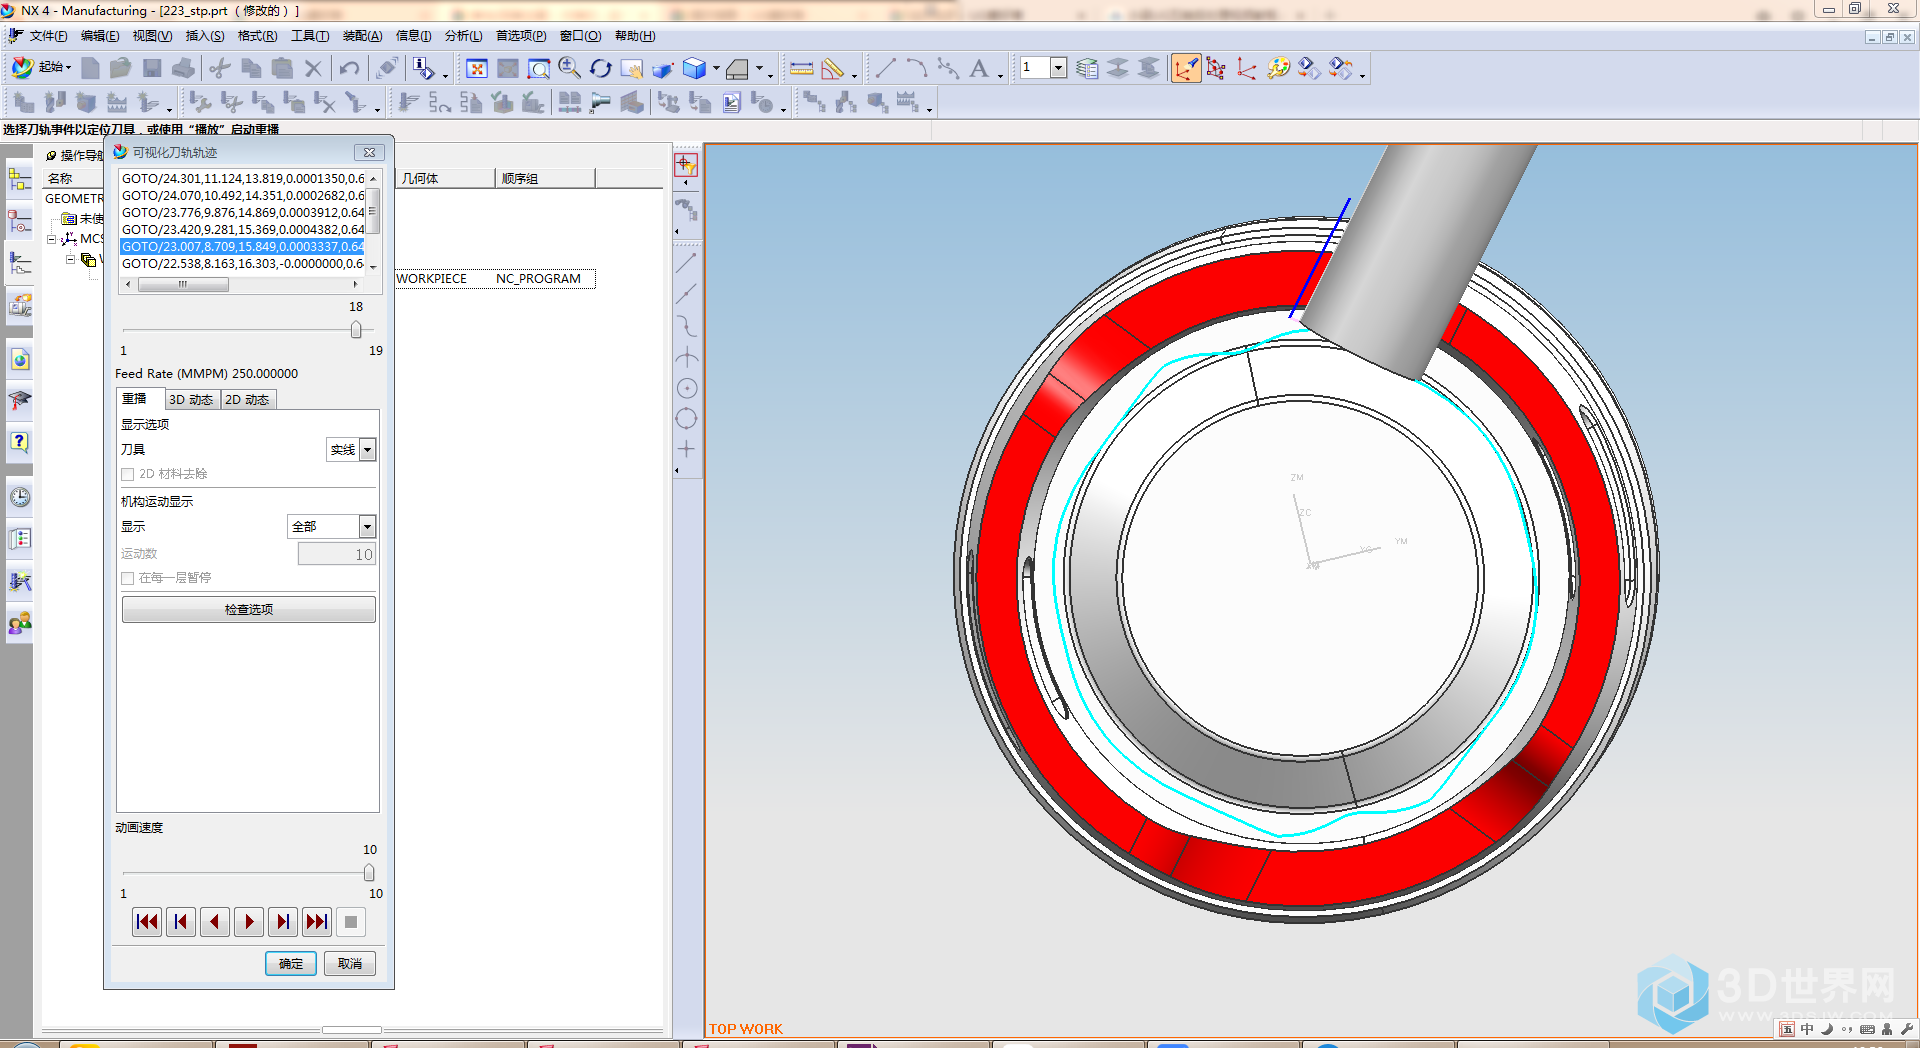This screenshot has width=1920, height=1048.
Task: Click the New file icon
Action: (90, 68)
